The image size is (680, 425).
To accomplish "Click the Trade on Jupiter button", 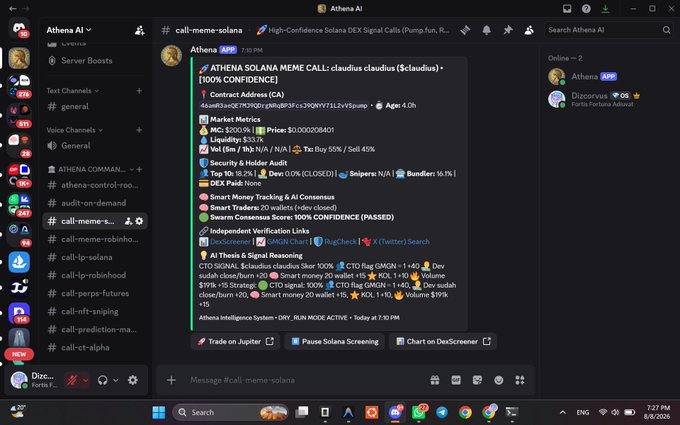I will 235,342.
